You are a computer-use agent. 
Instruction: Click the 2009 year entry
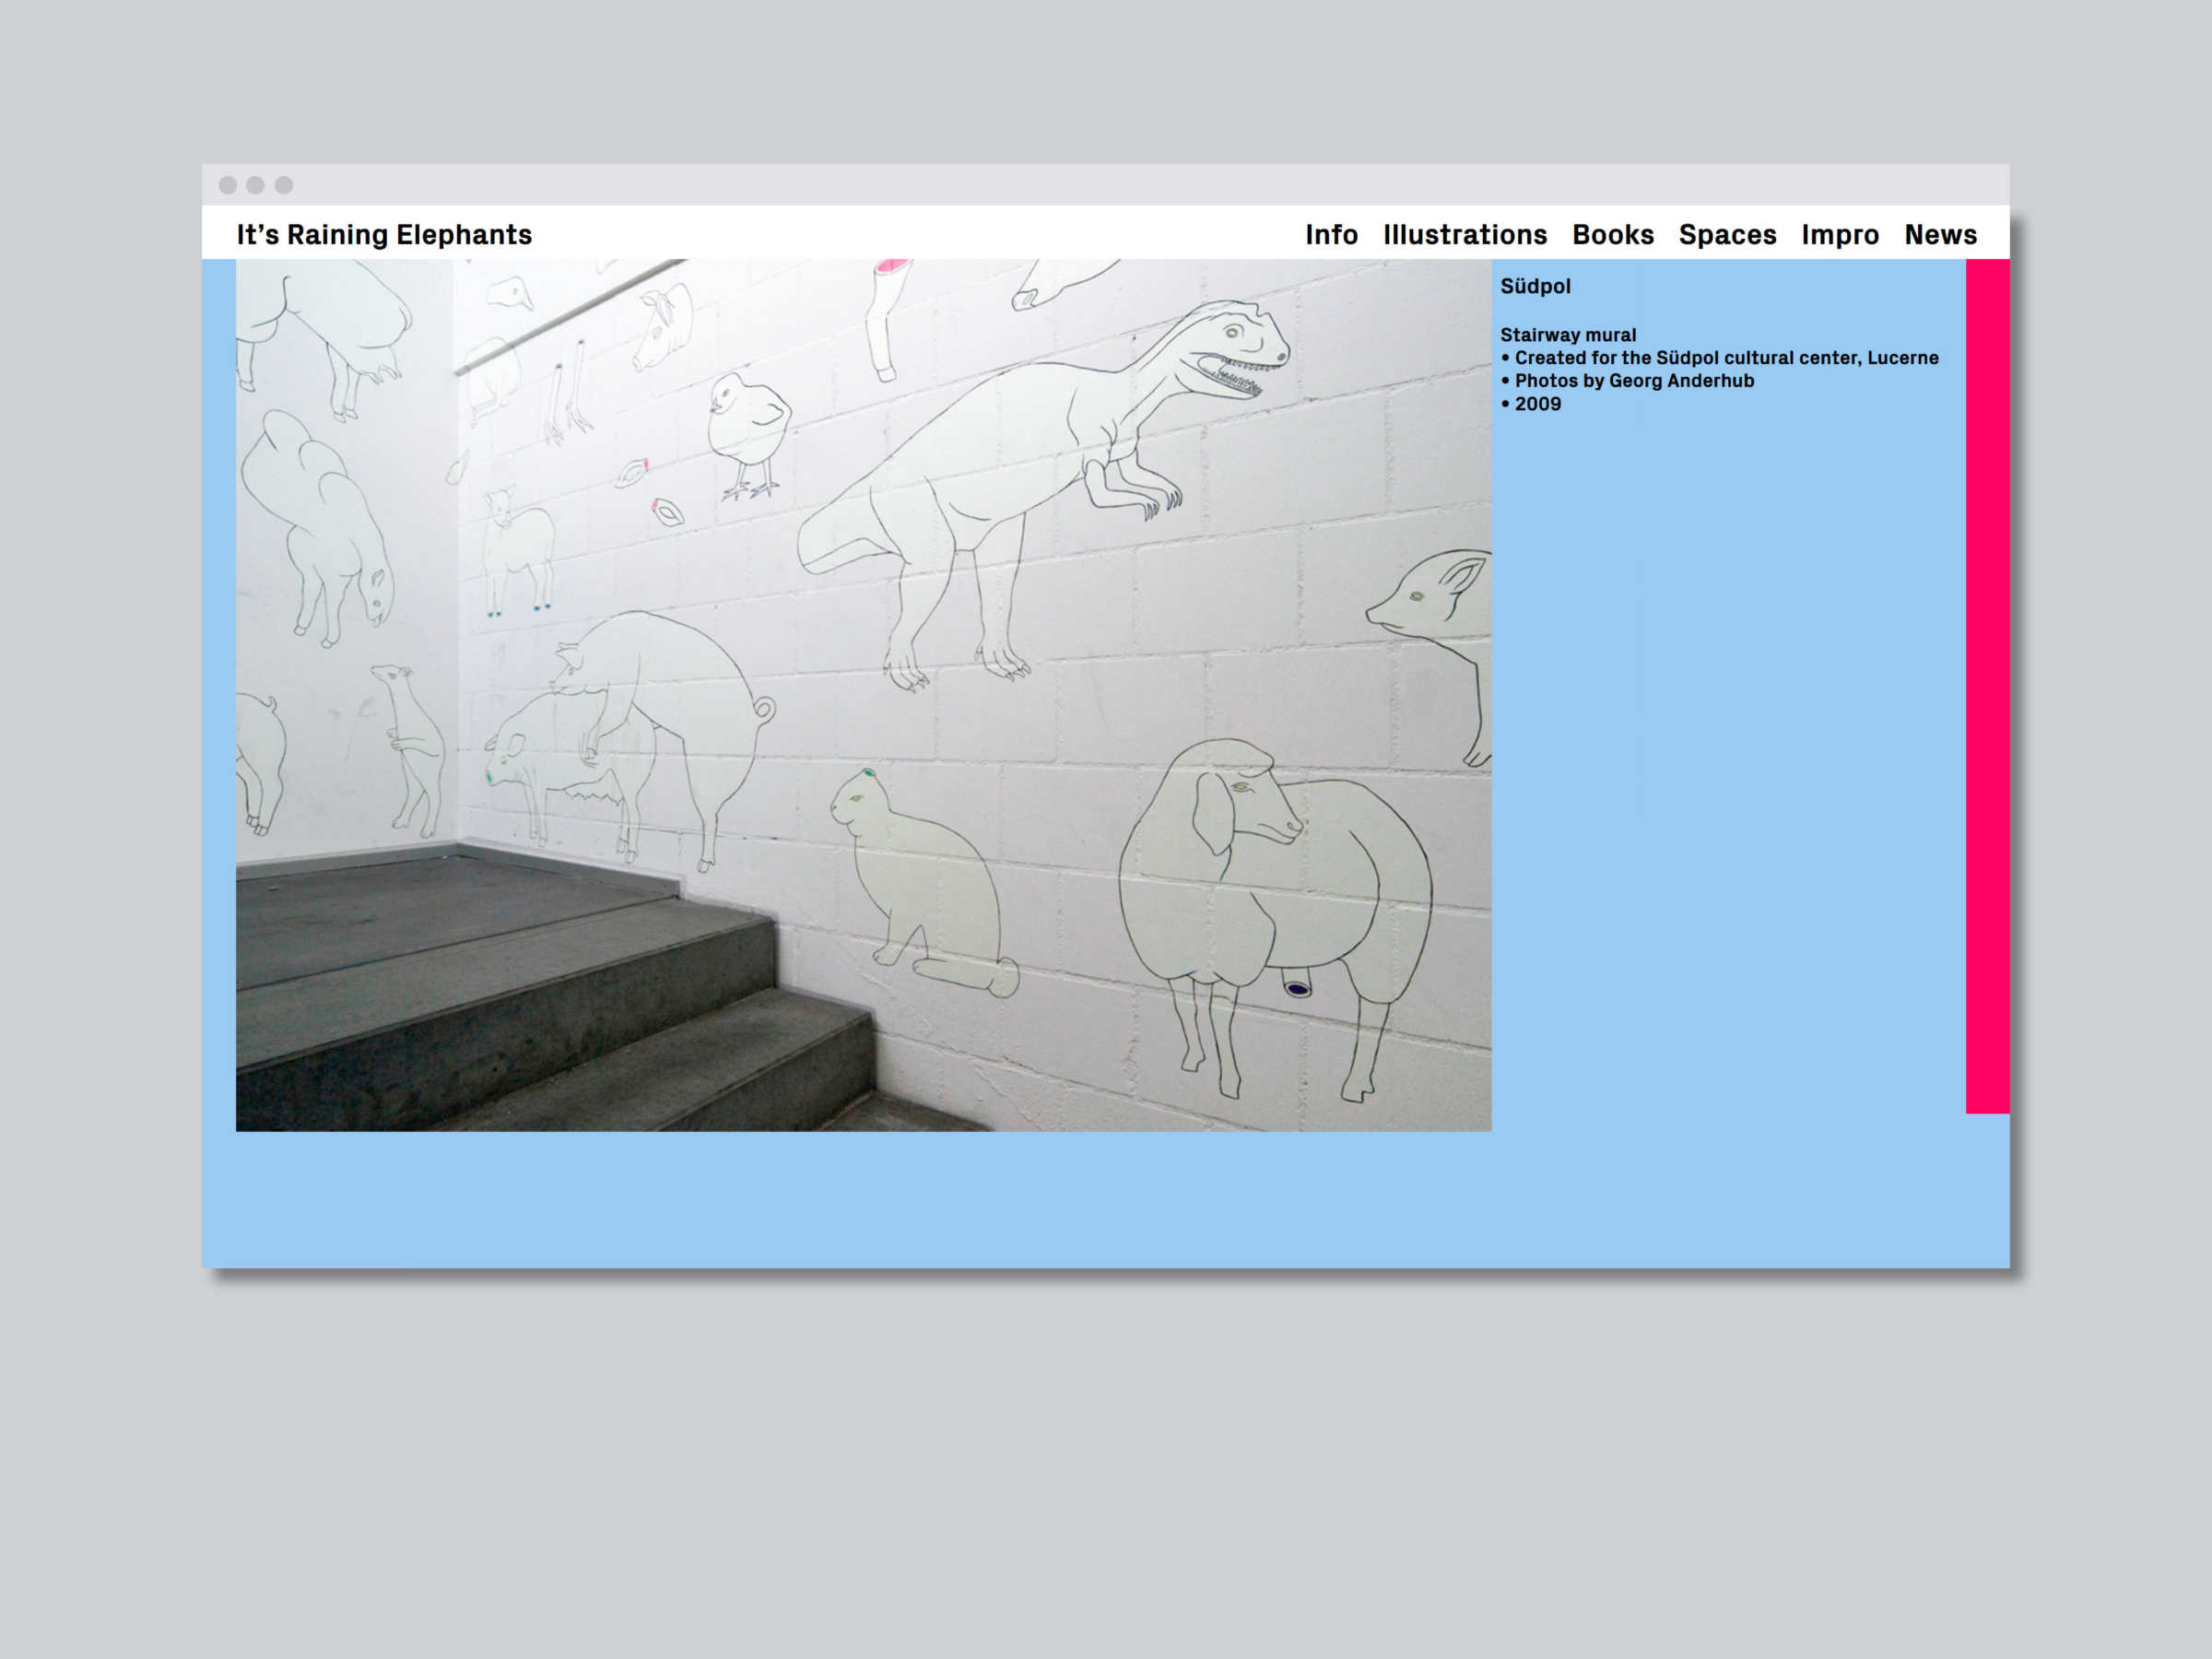(1537, 404)
